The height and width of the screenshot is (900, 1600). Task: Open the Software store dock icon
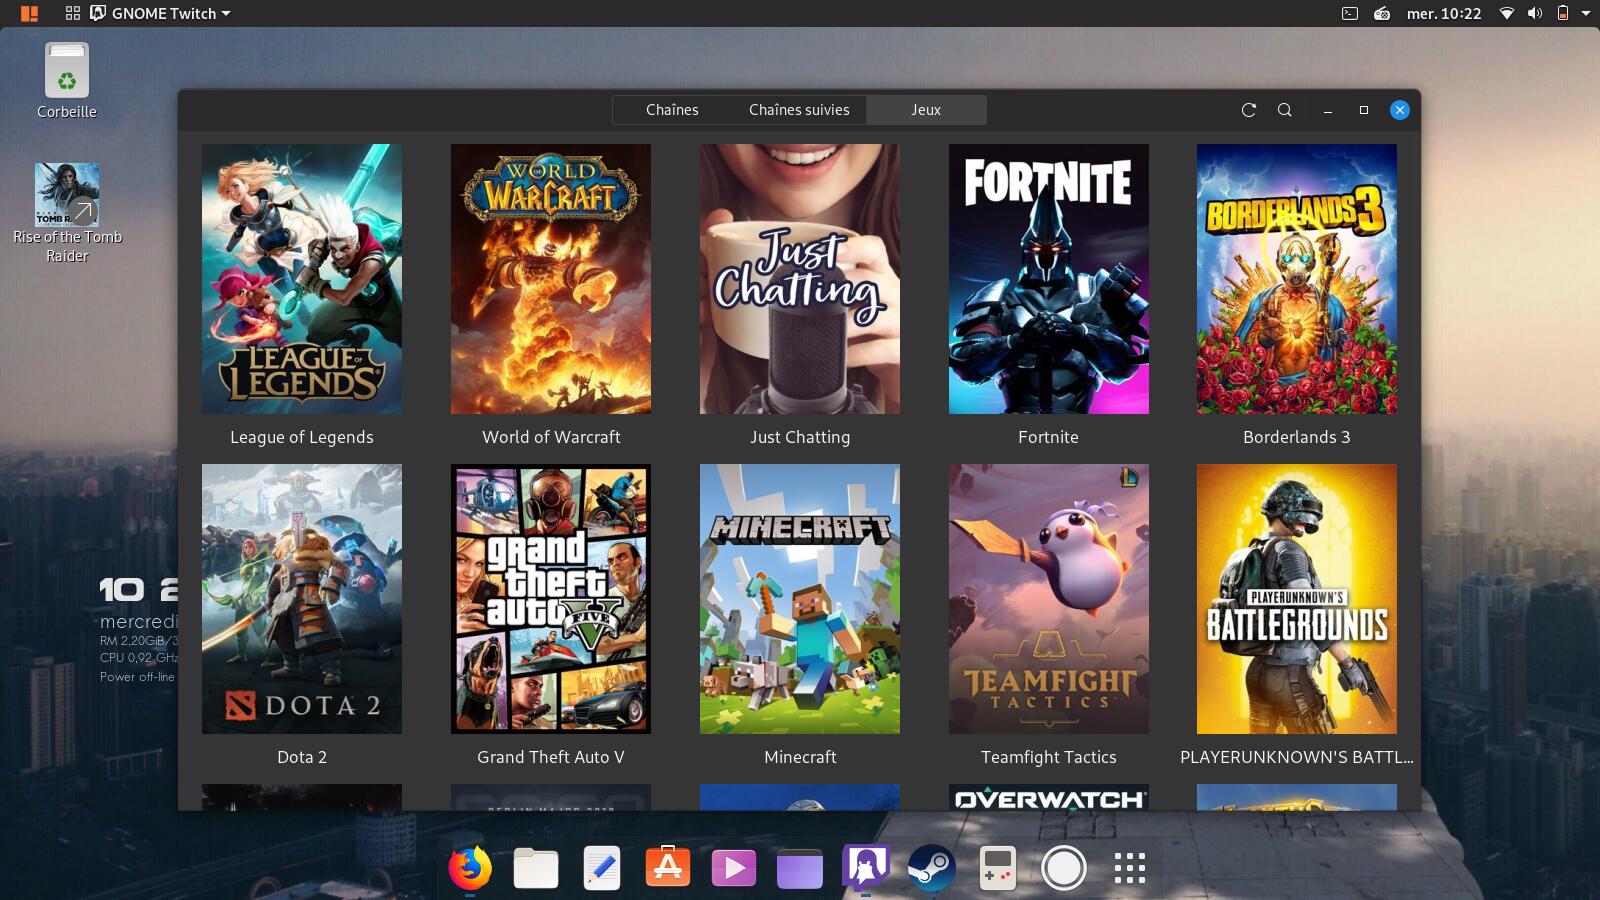click(x=668, y=866)
